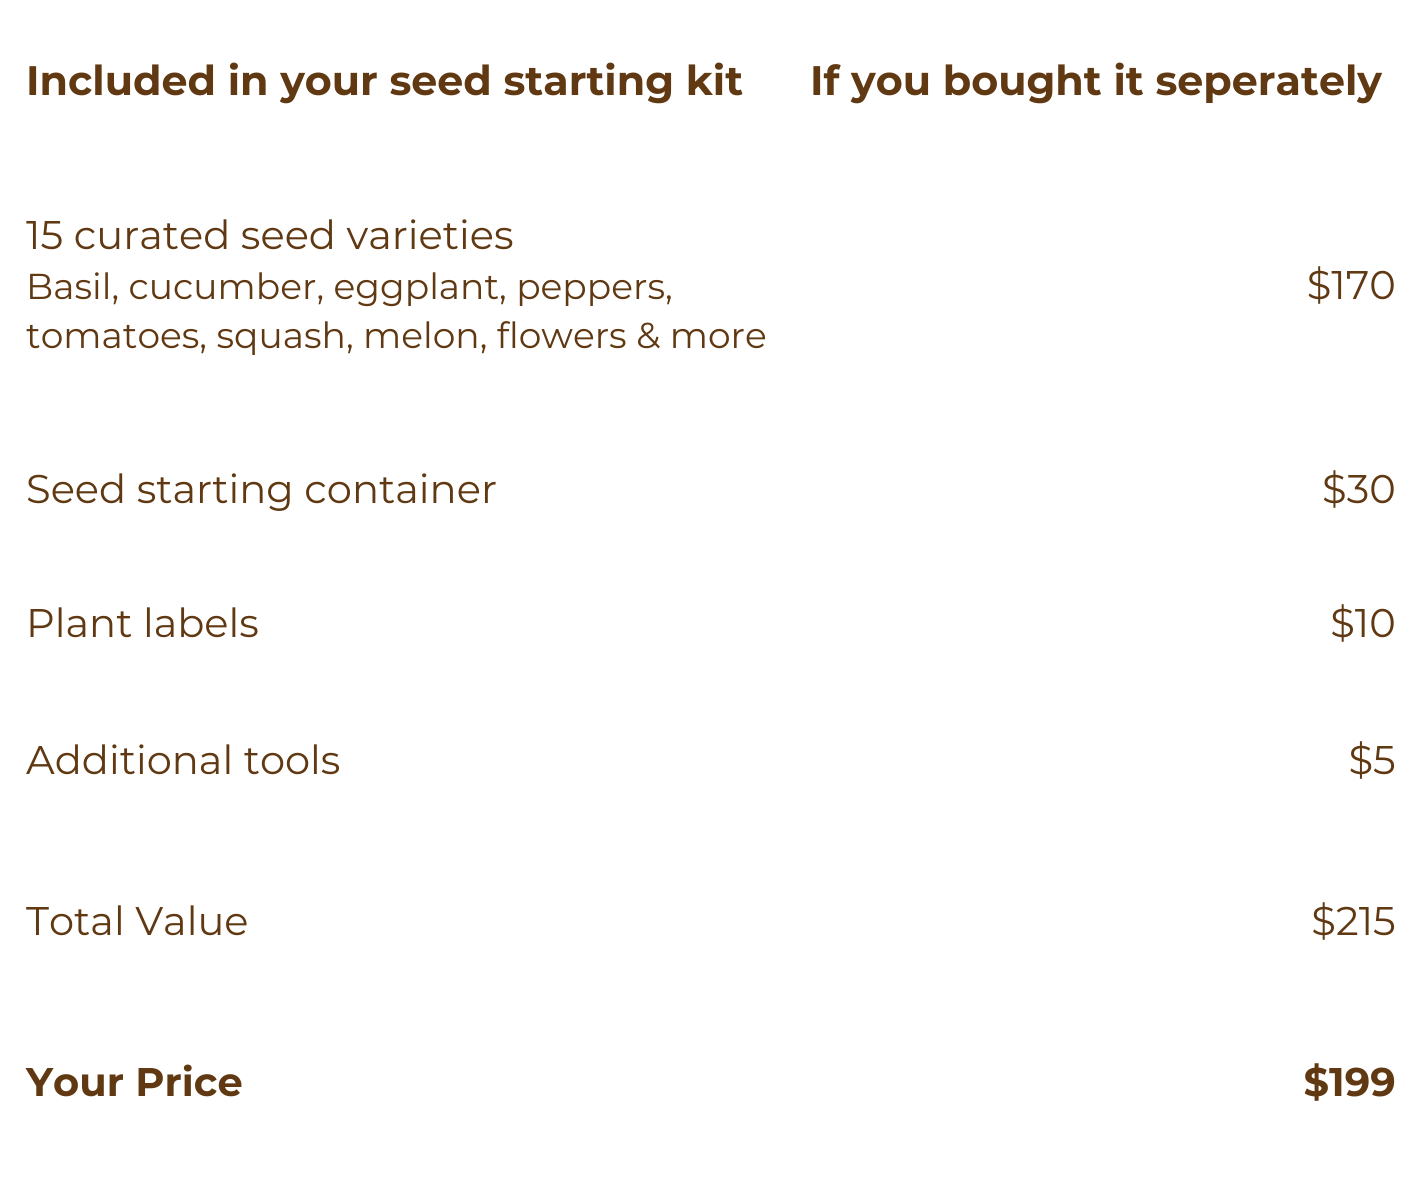Click the $215 total value amount
The width and height of the screenshot is (1410, 1182).
coord(1353,921)
